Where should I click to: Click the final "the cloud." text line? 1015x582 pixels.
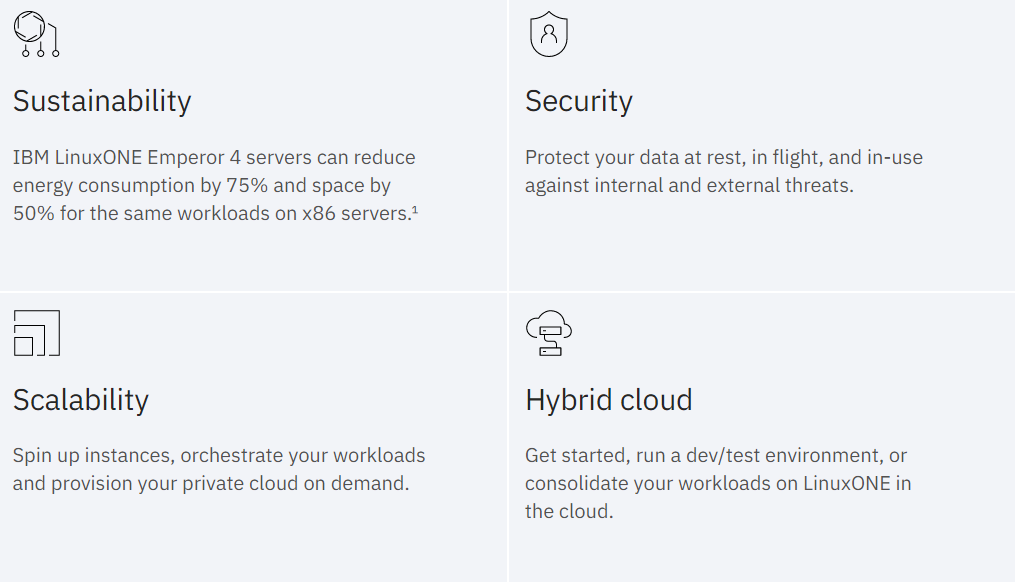click(x=569, y=511)
